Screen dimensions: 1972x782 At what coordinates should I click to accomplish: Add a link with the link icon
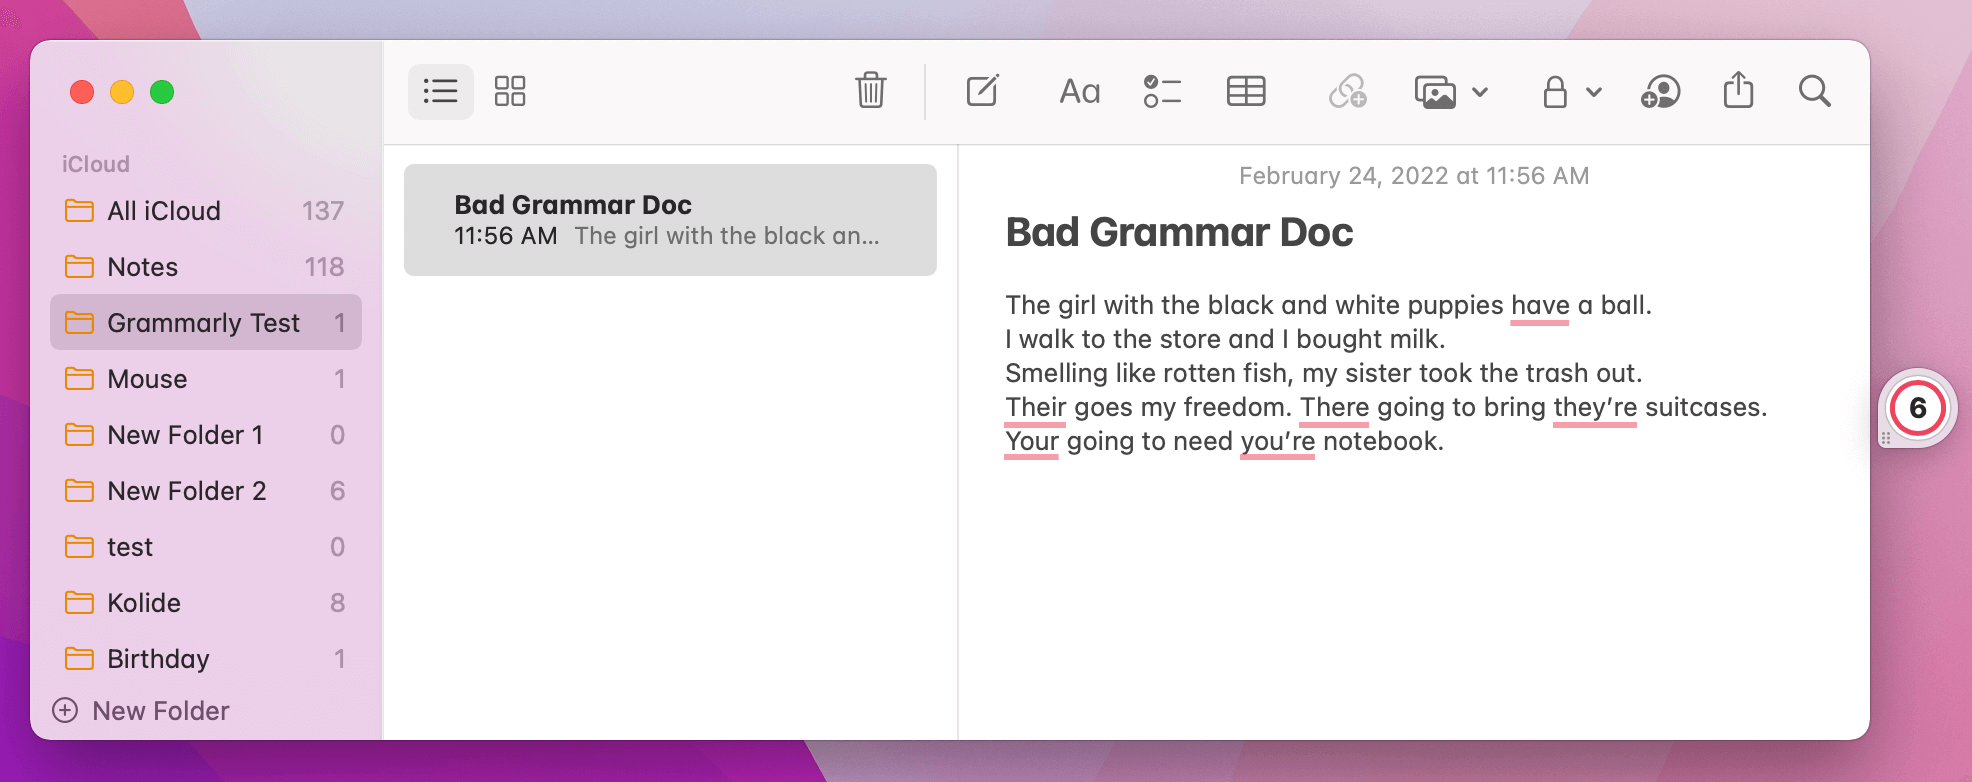1347,92
